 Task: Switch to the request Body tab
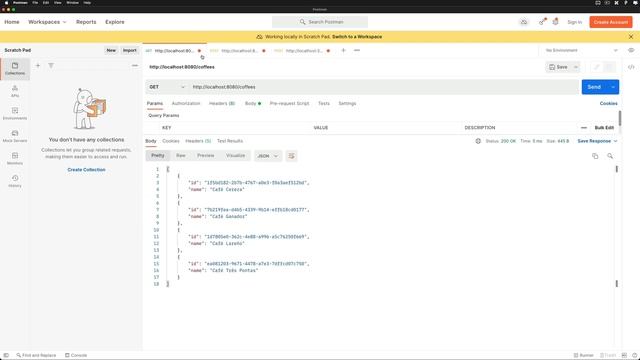click(x=253, y=104)
